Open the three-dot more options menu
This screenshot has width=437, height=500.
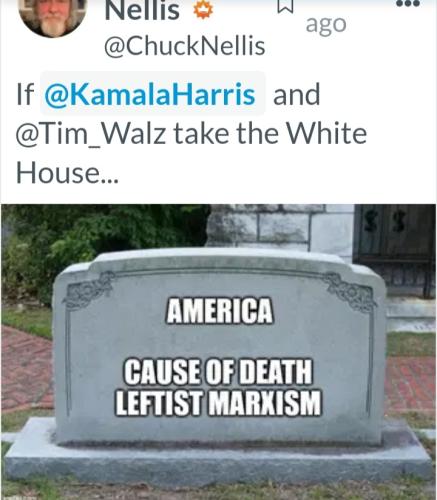408,4
